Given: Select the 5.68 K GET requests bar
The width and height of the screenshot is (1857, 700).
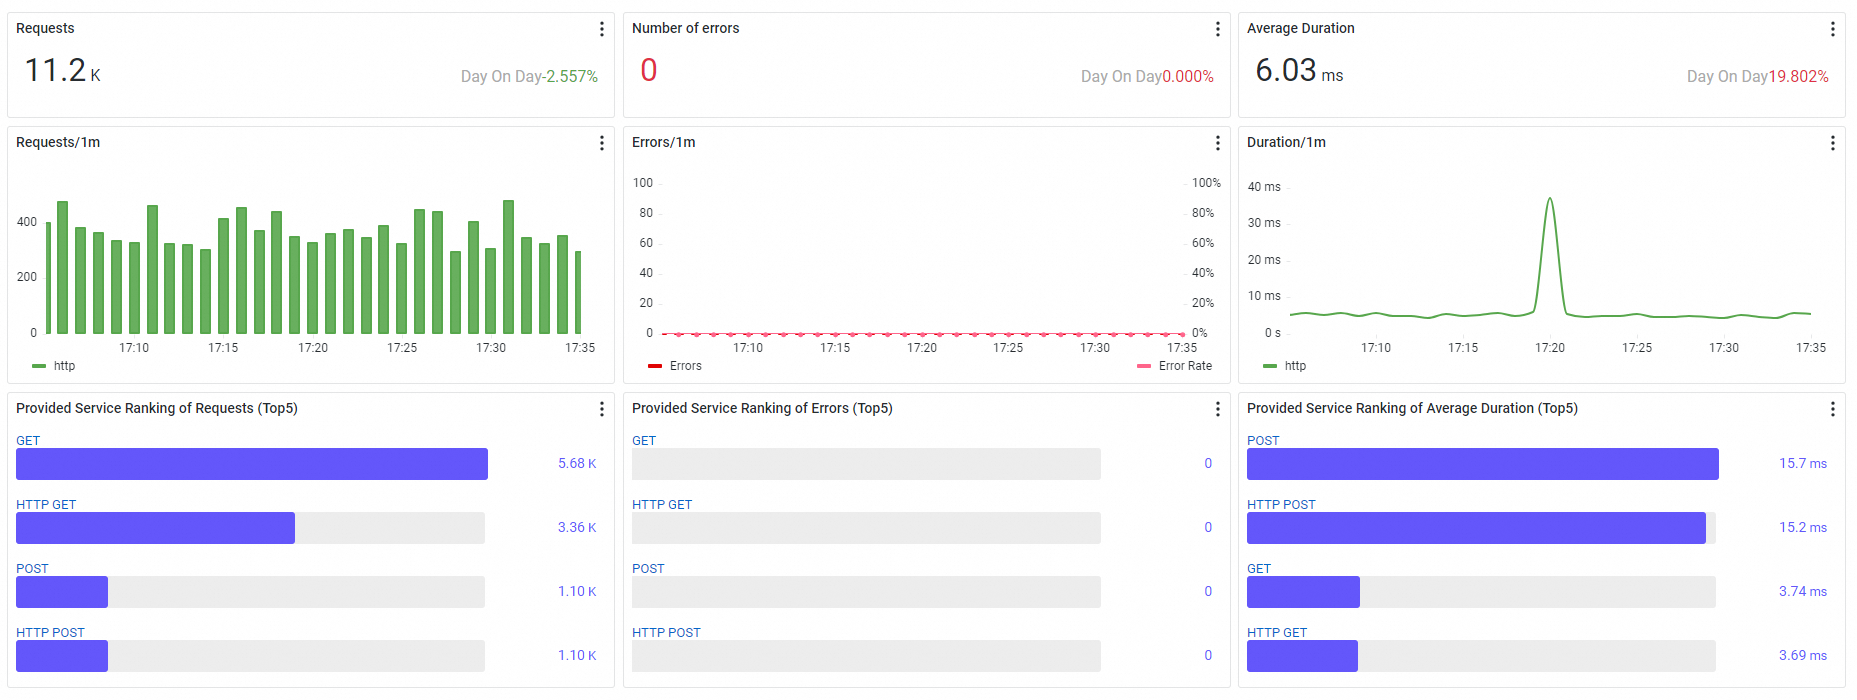Looking at the screenshot, I should 252,464.
